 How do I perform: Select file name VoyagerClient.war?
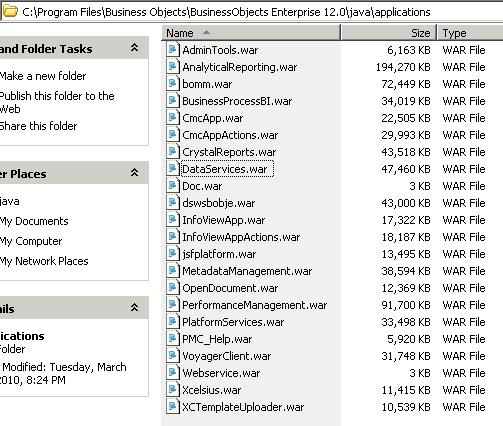click(227, 356)
